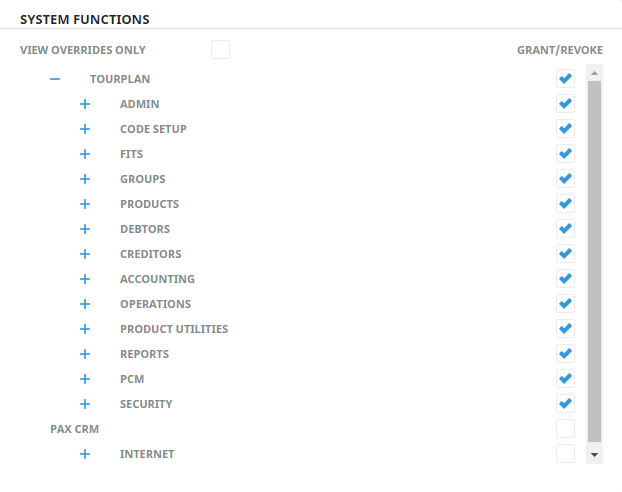Expand the CODE SETUP plus icon
622x492 pixels.
[x=85, y=129]
